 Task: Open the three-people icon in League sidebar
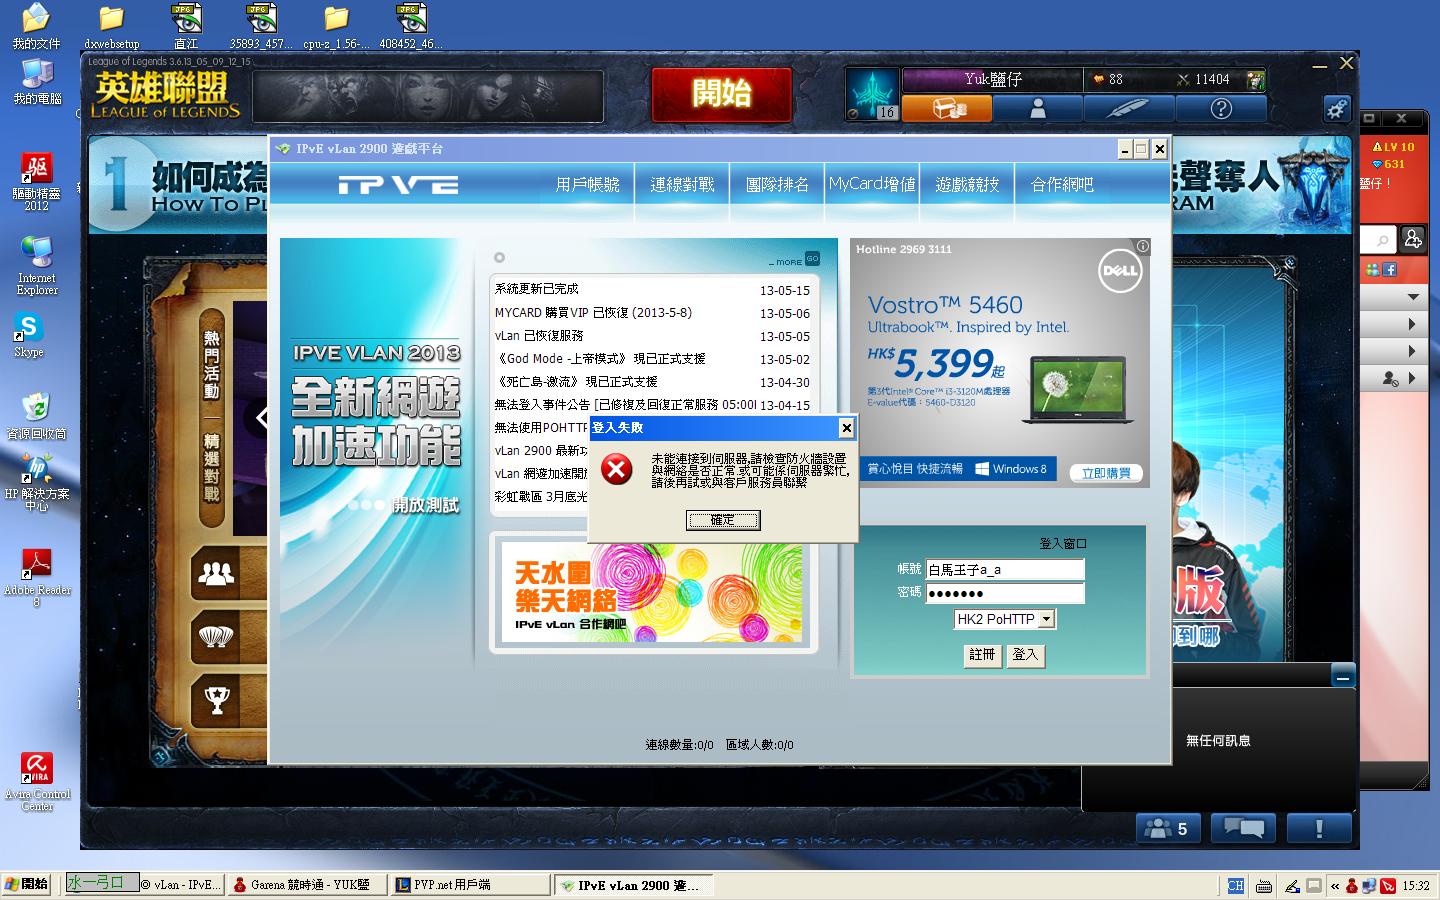(217, 573)
